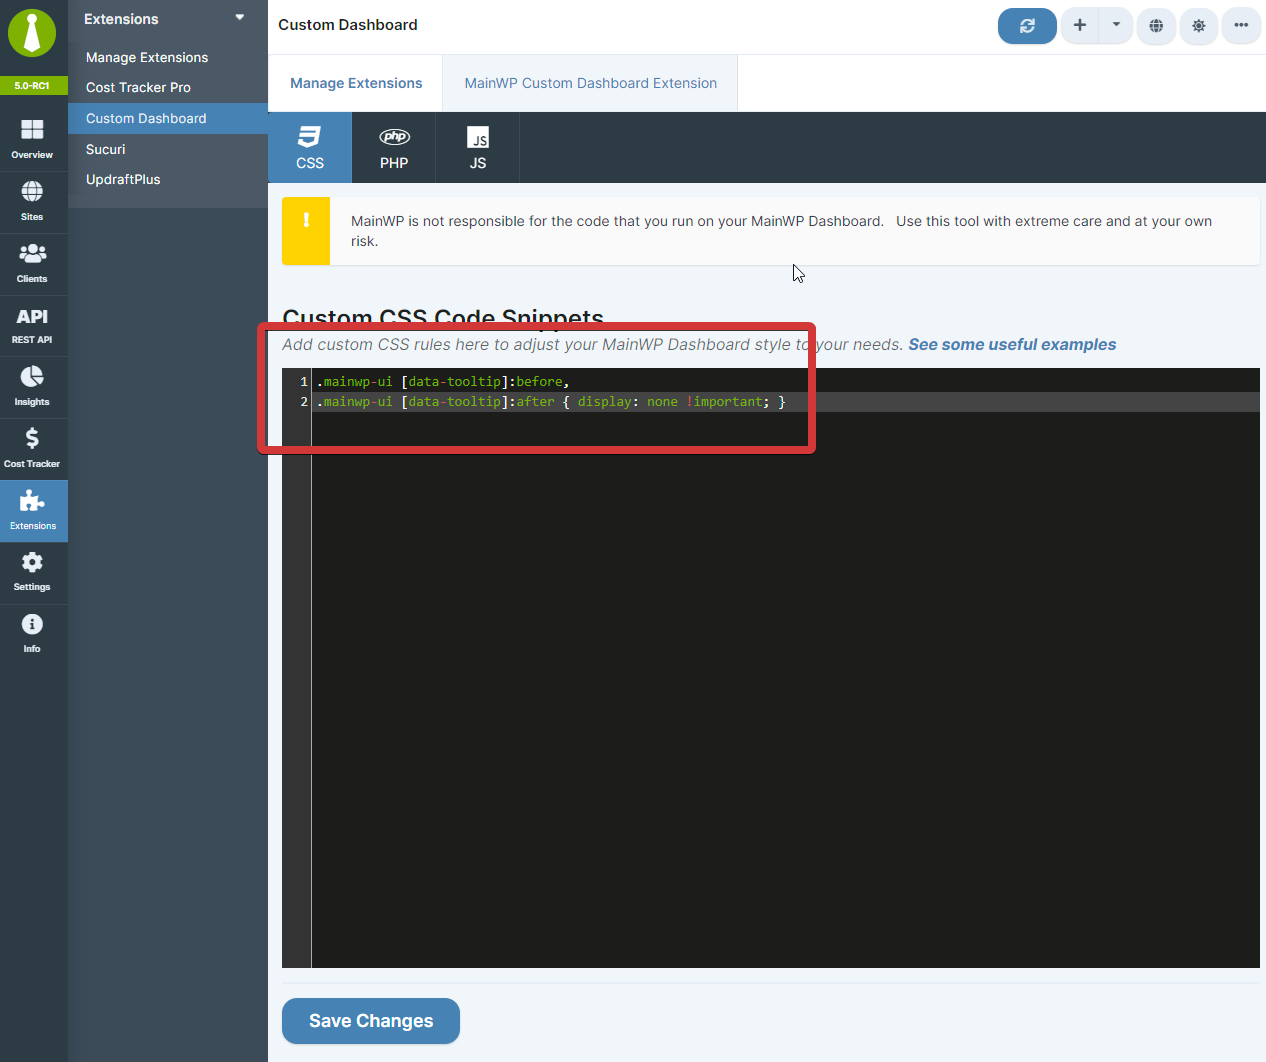Open the Settings section from the sidebar
The image size is (1266, 1062).
[x=33, y=572]
